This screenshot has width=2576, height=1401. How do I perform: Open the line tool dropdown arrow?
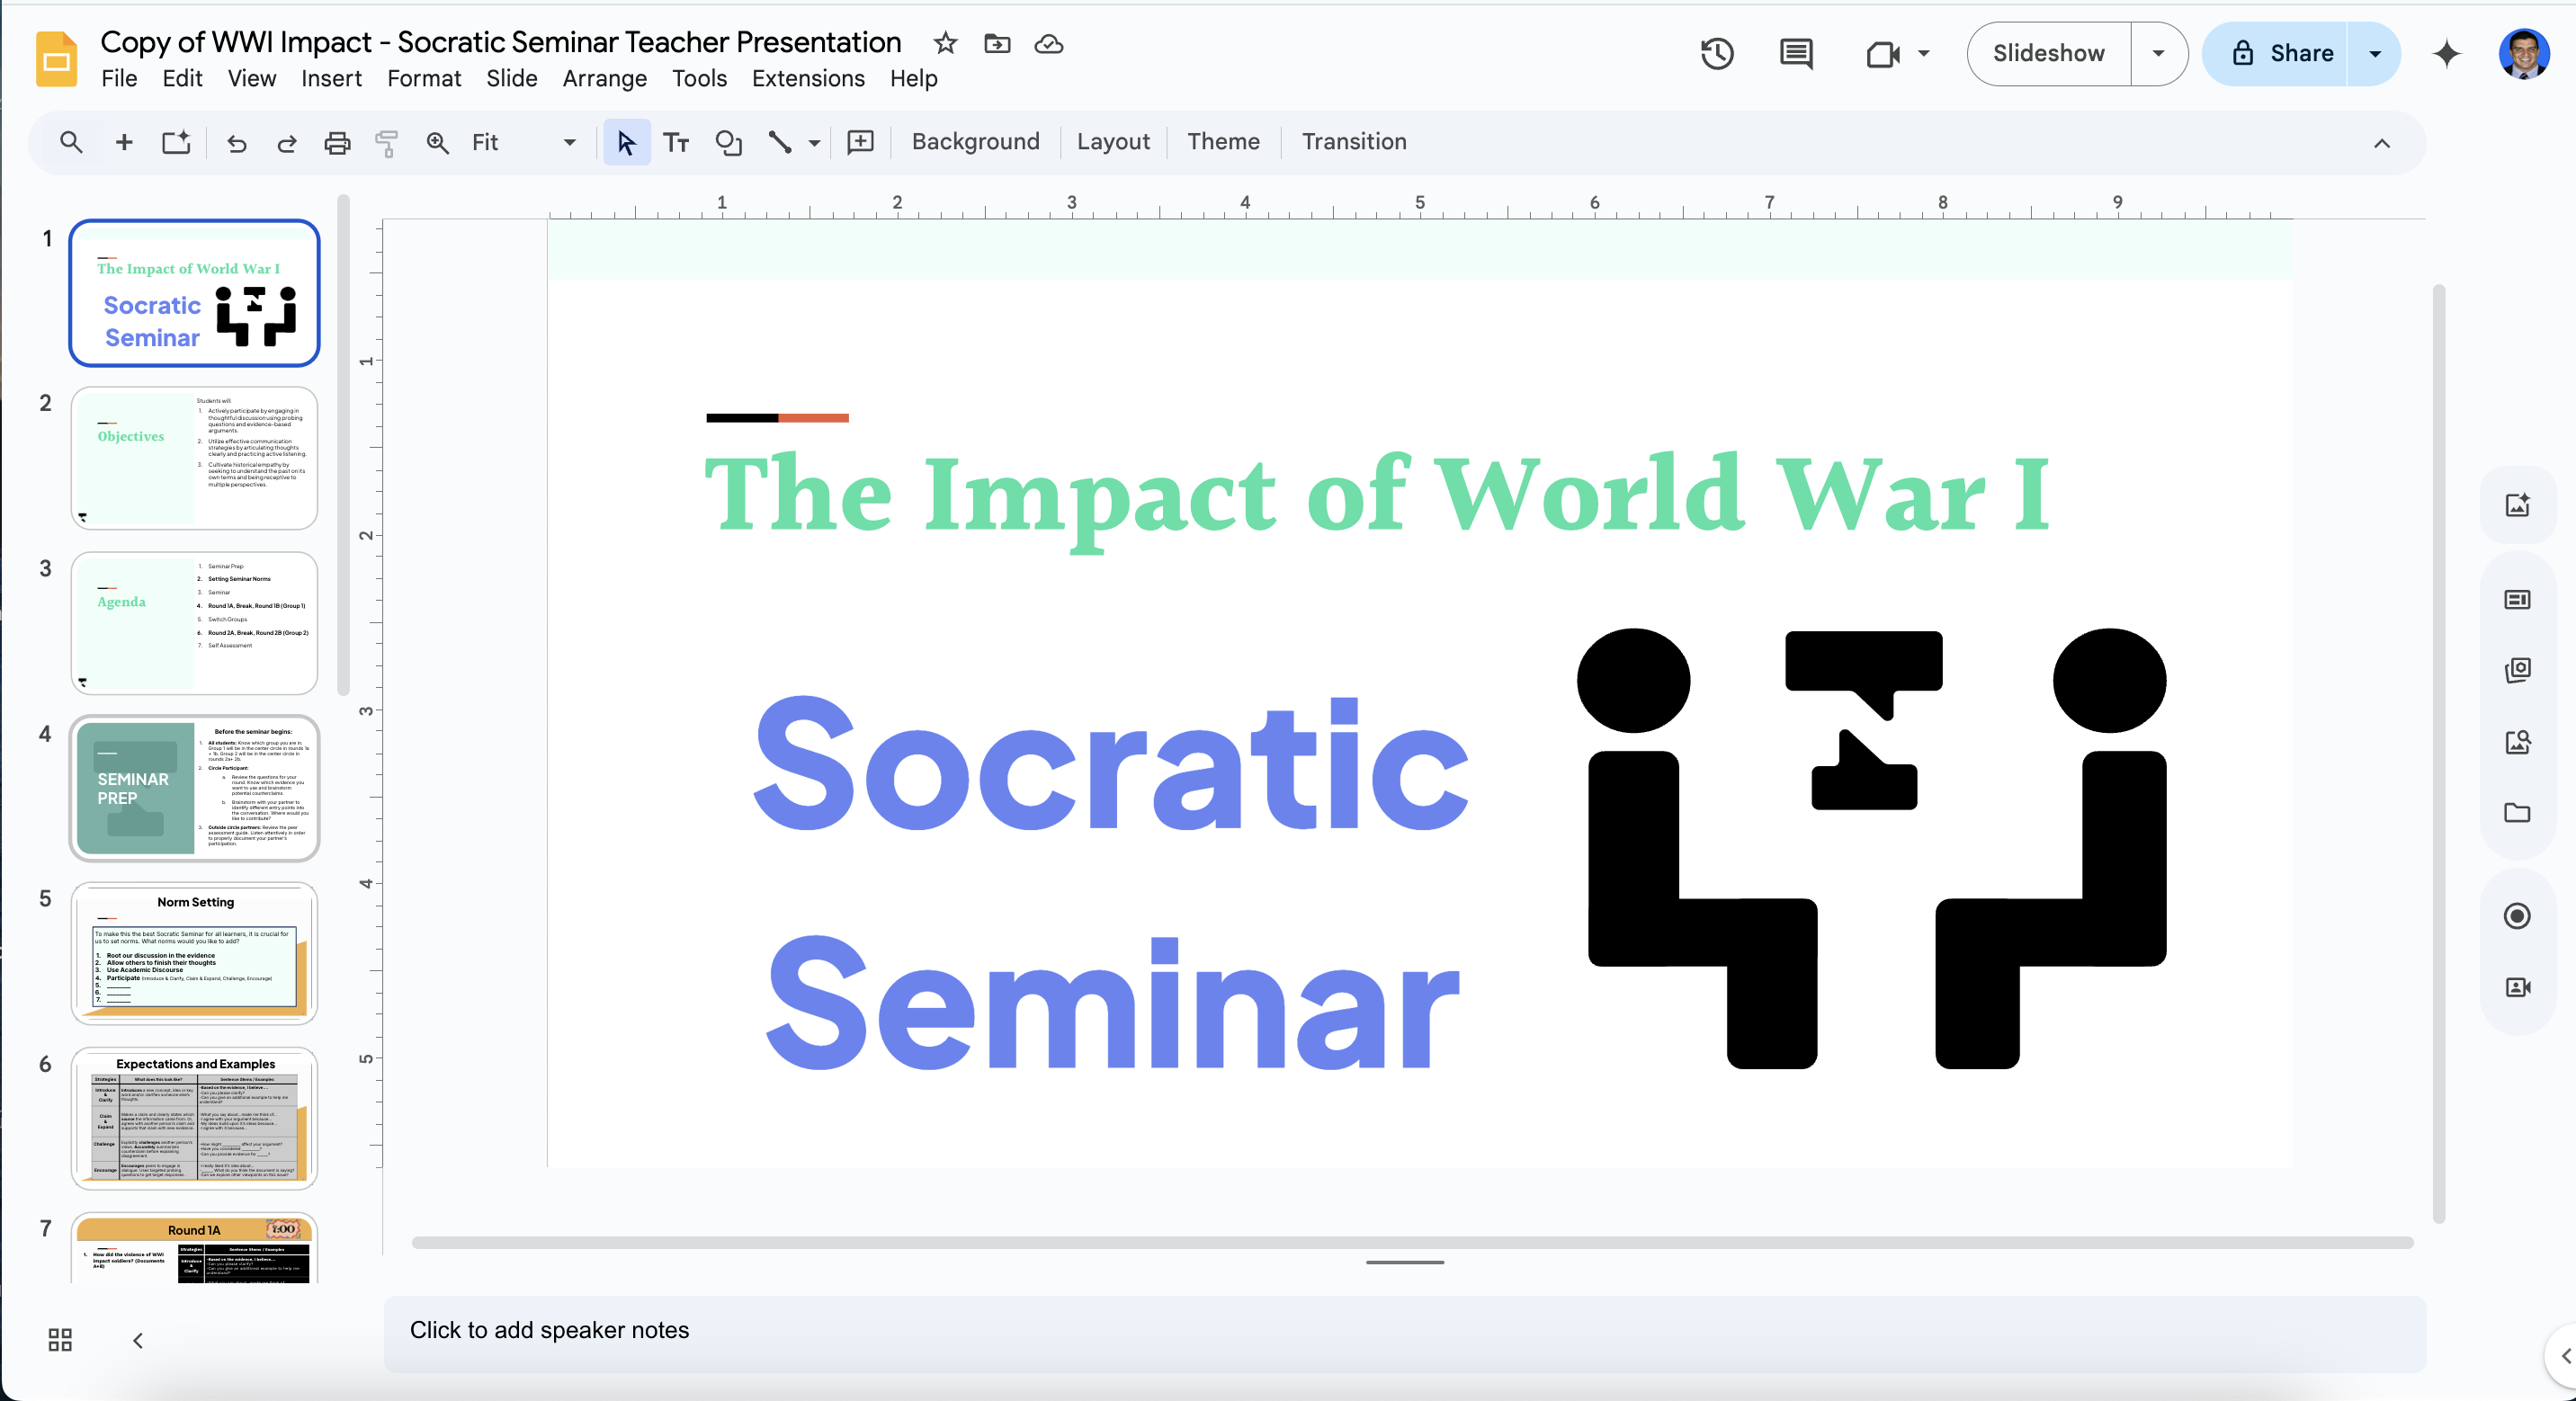[x=815, y=143]
